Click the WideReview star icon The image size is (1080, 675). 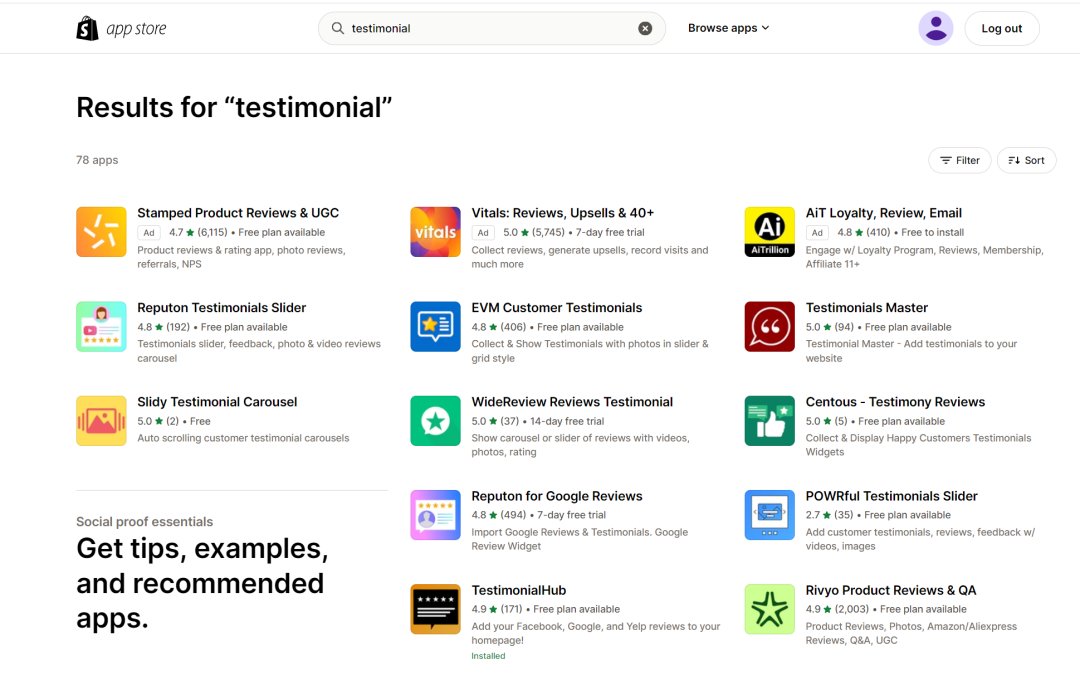pos(435,421)
